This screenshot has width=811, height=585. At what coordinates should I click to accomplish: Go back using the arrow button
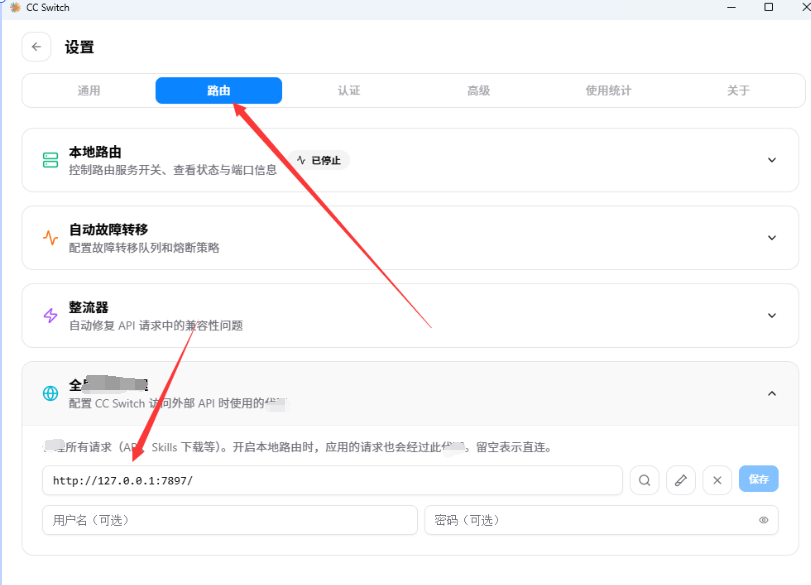36,47
